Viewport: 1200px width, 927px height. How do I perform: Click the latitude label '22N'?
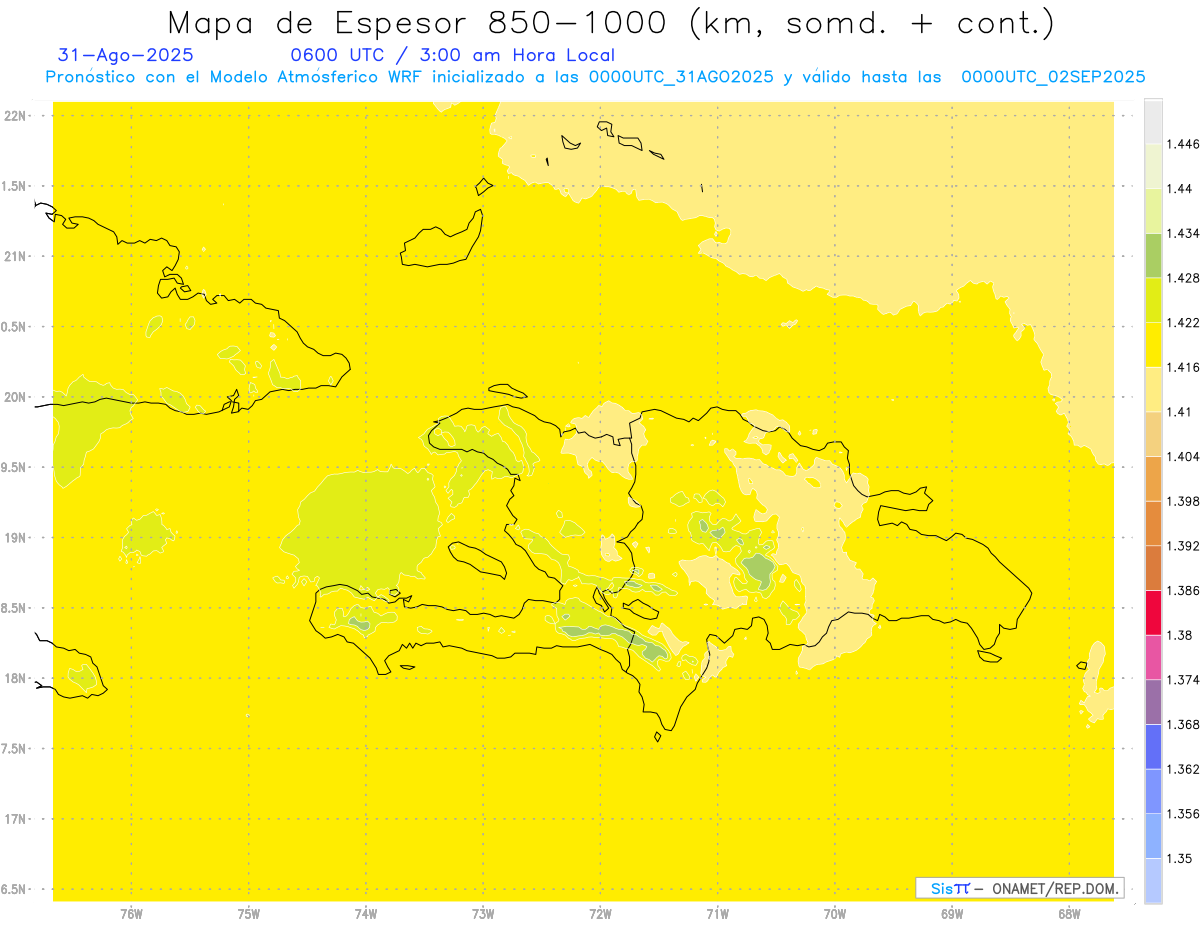[14, 116]
